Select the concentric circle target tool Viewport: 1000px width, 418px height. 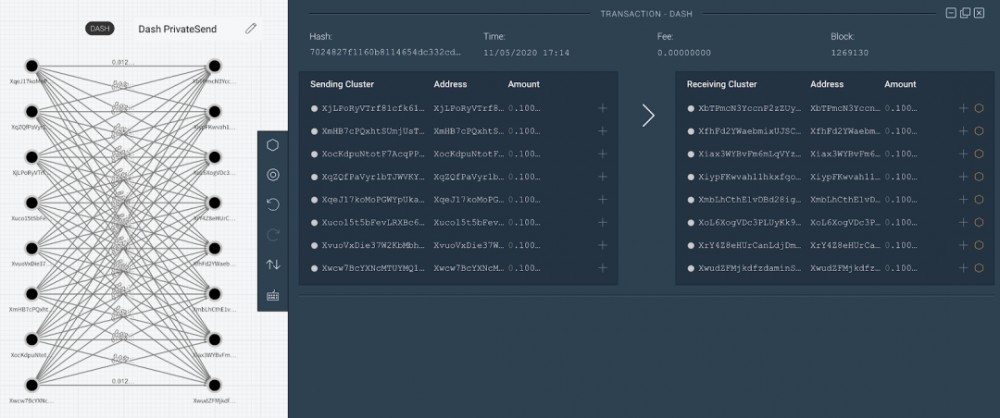tap(273, 175)
